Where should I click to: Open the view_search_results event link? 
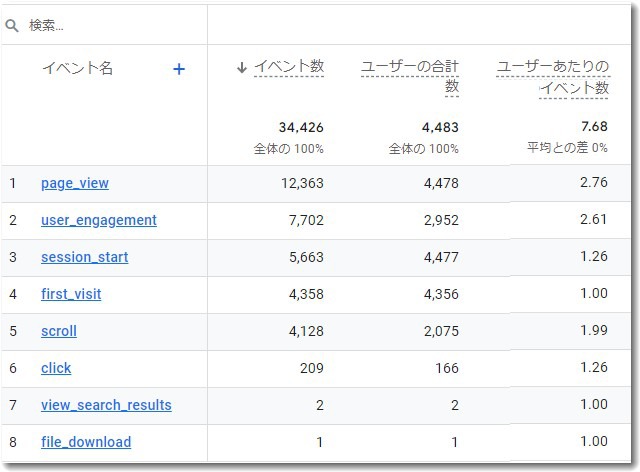(x=106, y=405)
